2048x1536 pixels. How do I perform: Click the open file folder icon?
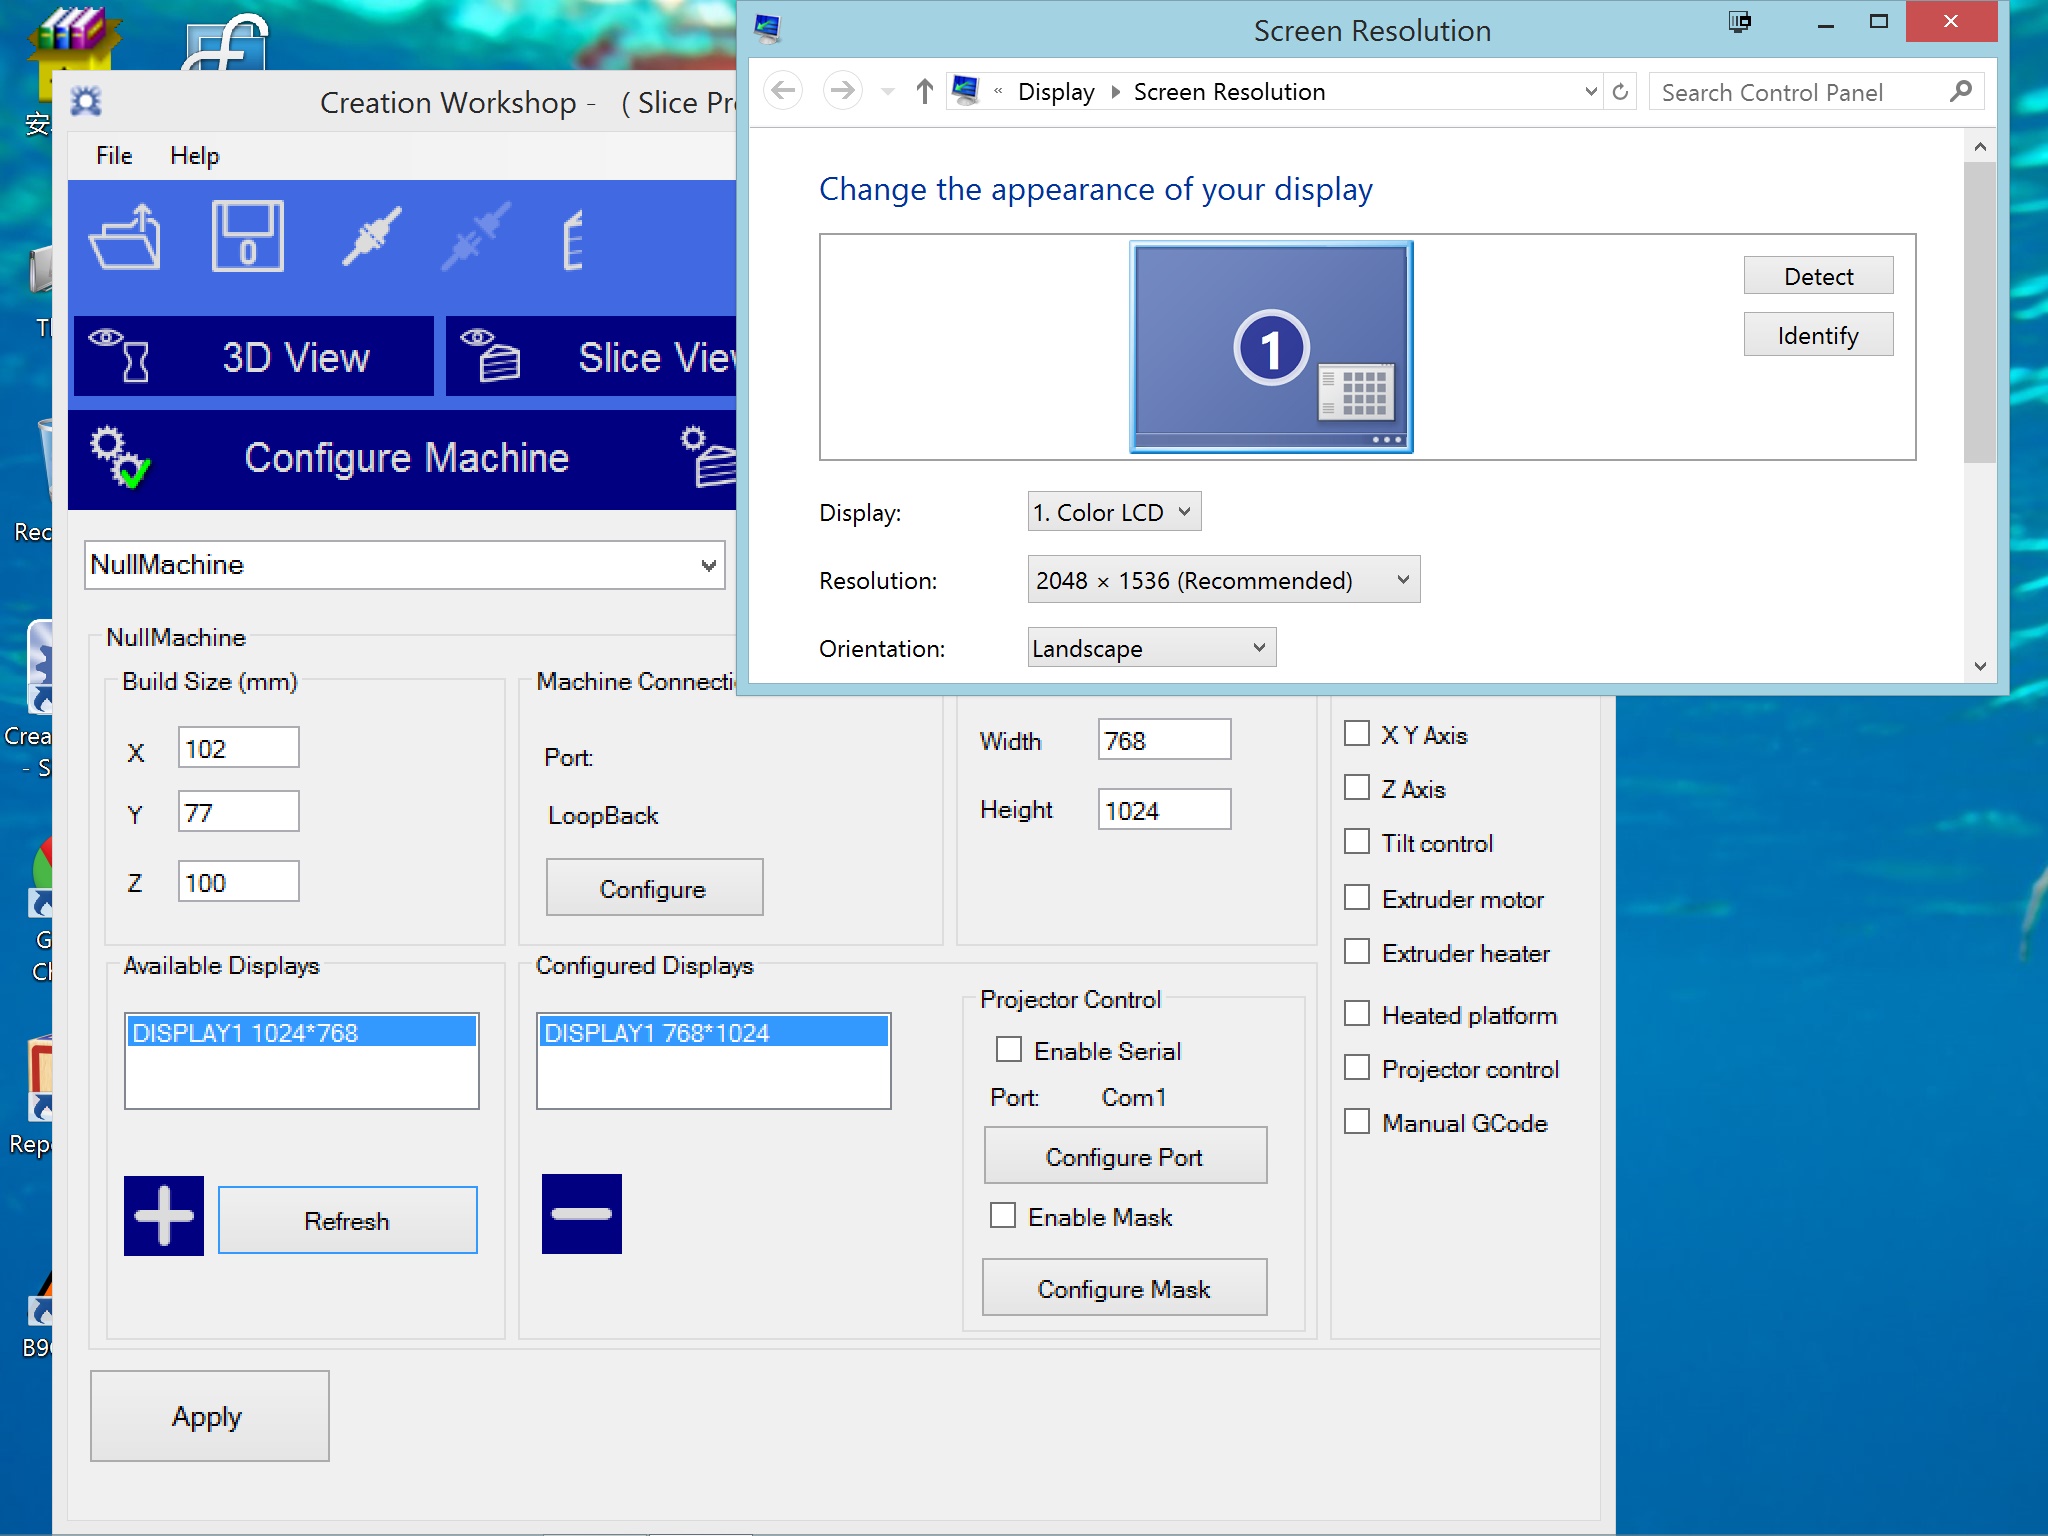click(125, 238)
